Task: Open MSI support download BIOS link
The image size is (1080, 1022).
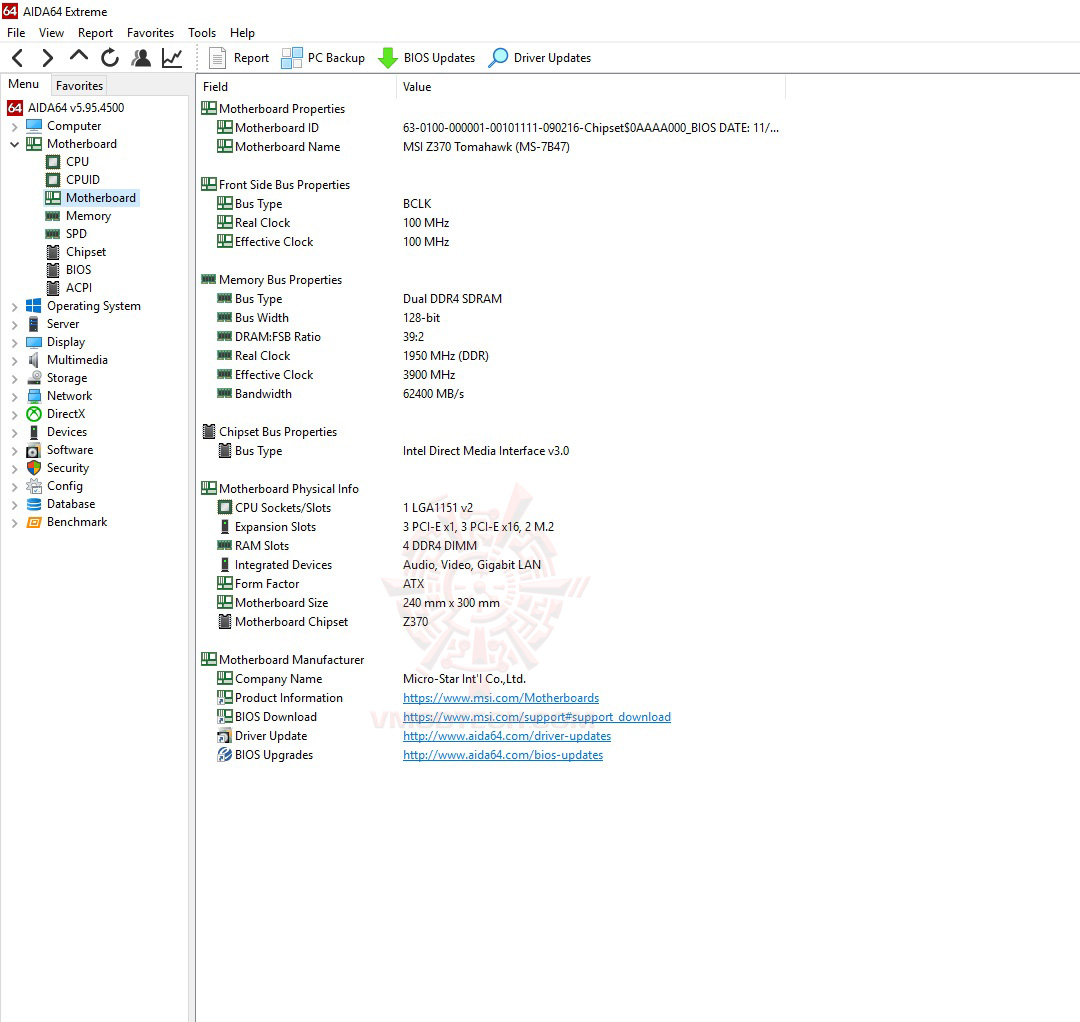Action: pyautogui.click(x=537, y=717)
